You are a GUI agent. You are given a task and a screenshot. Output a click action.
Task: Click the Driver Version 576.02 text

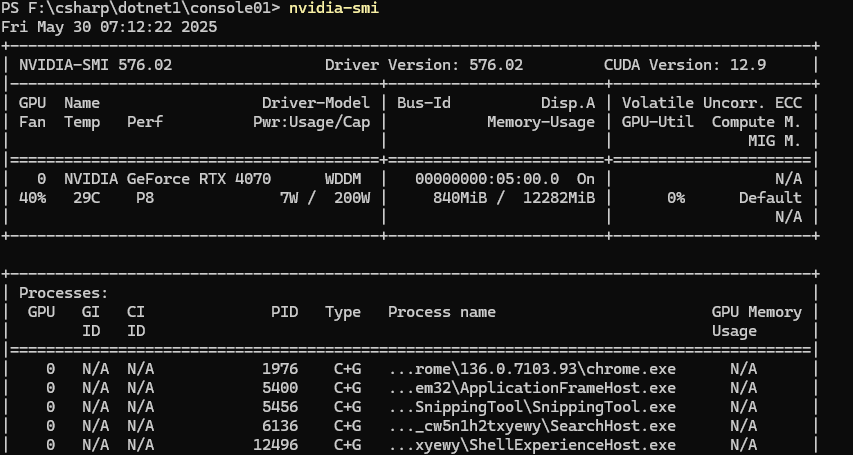point(424,65)
